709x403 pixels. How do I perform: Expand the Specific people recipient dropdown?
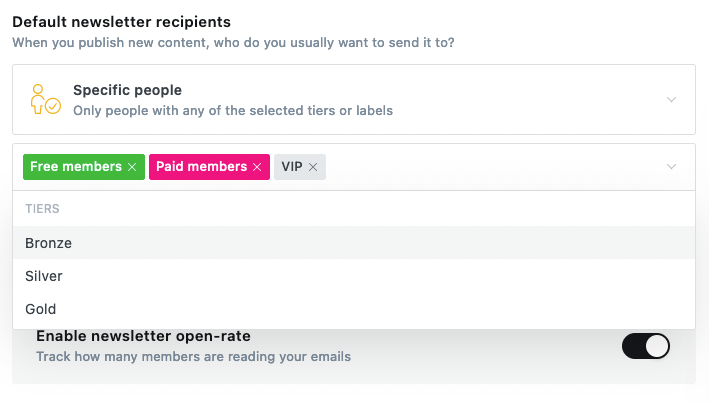coord(671,100)
